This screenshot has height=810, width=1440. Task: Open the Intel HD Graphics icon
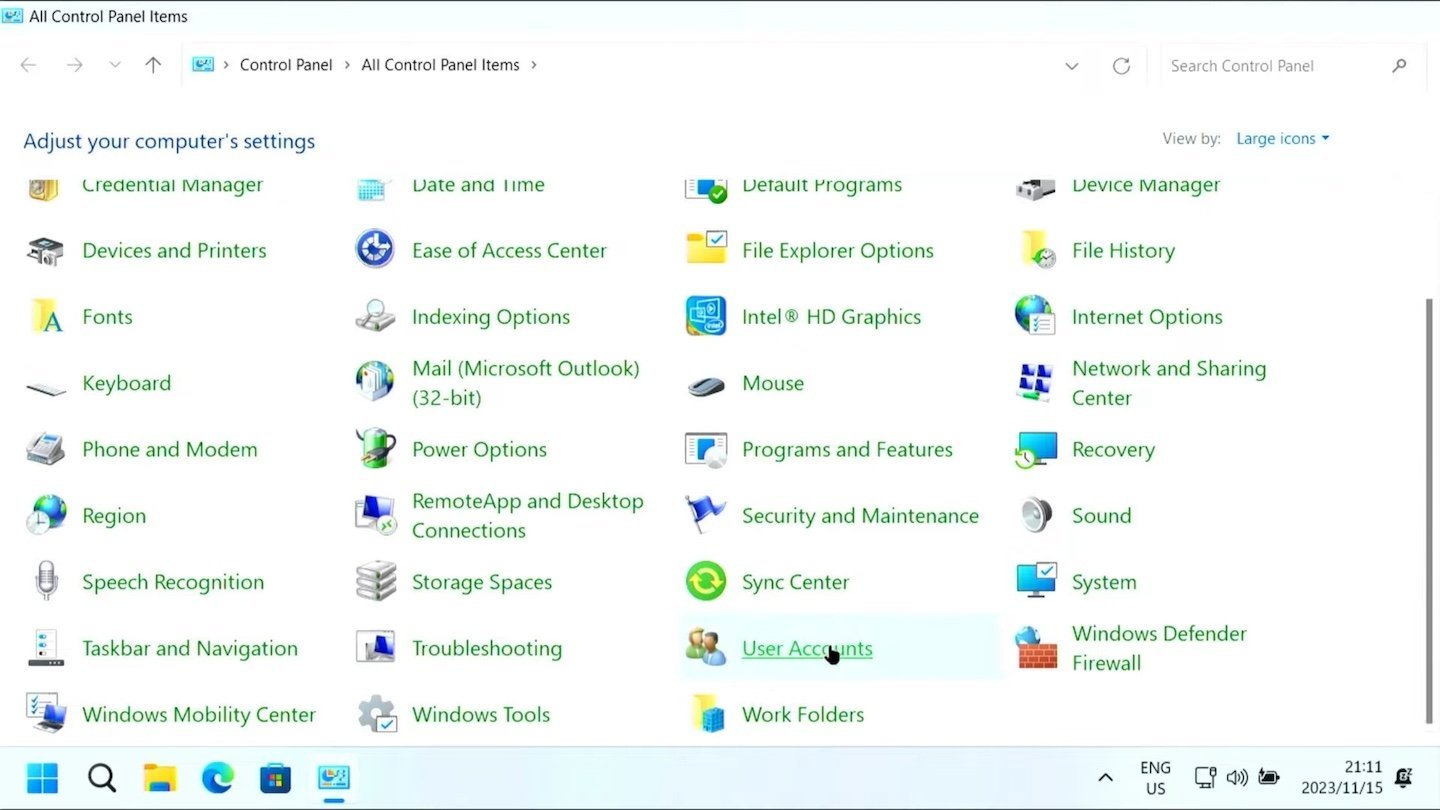(706, 316)
